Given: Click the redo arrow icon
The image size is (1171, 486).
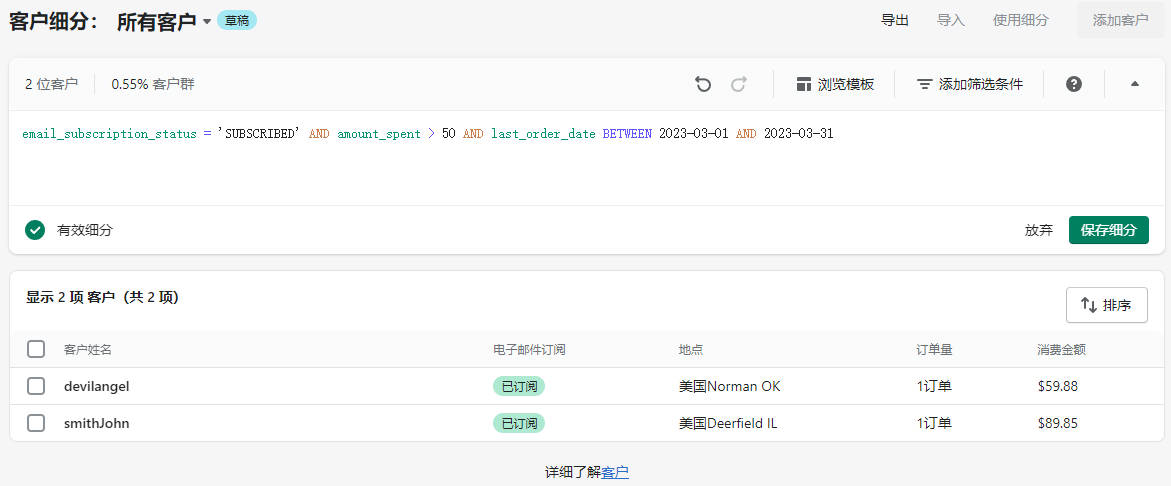Looking at the screenshot, I should coord(739,84).
